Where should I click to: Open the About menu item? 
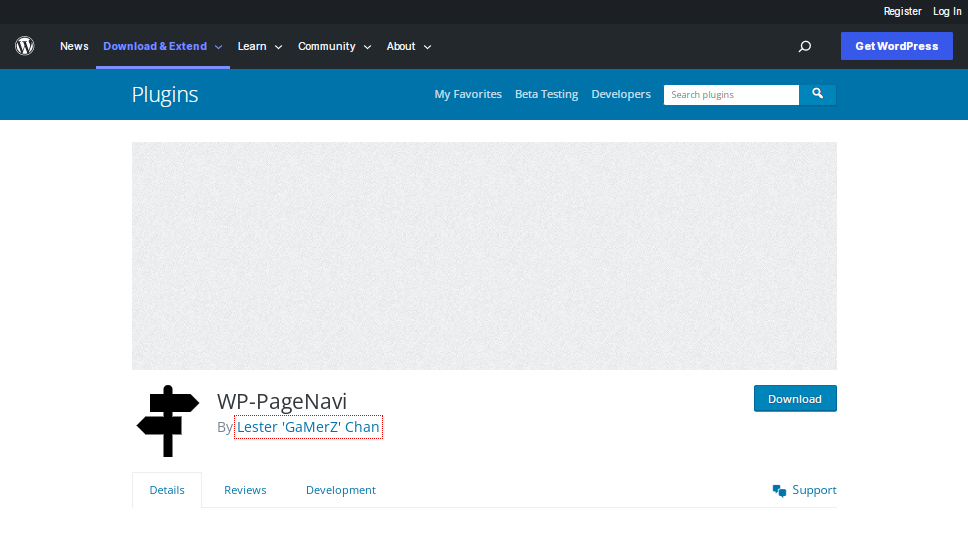pyautogui.click(x=401, y=46)
